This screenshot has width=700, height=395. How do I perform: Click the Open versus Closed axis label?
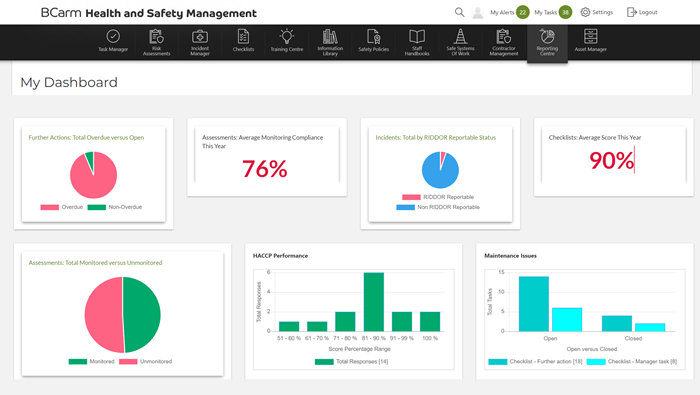click(x=592, y=349)
